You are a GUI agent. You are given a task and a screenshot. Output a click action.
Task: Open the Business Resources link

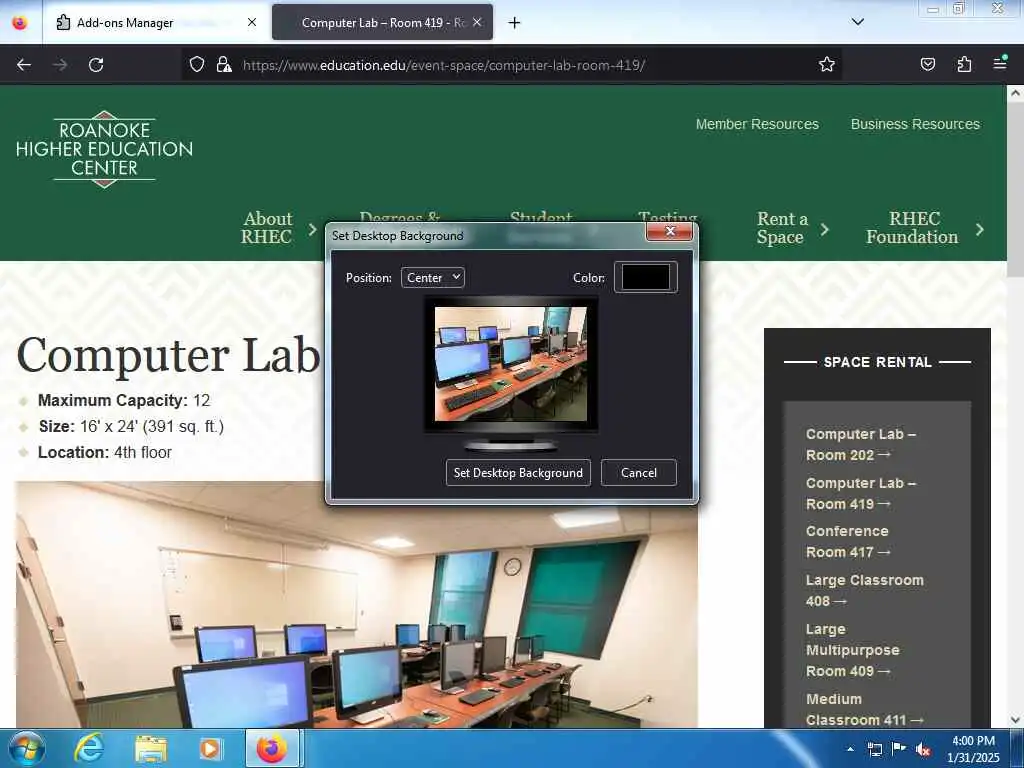point(915,124)
